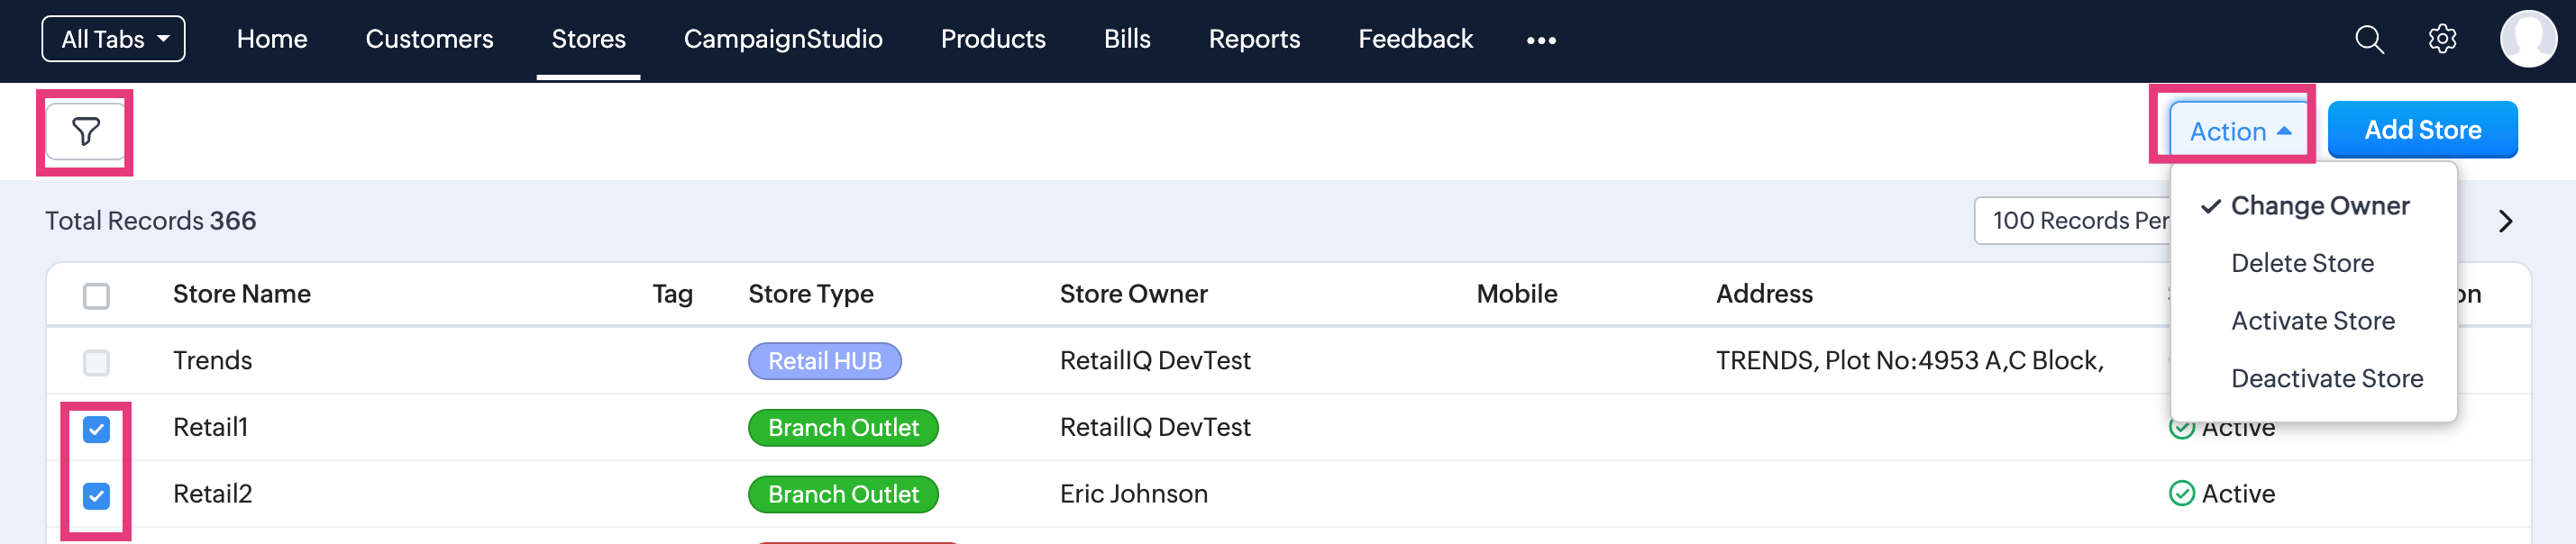Collapse the Action dropdown
Screen dimensions: 2576x544
click(2238, 131)
